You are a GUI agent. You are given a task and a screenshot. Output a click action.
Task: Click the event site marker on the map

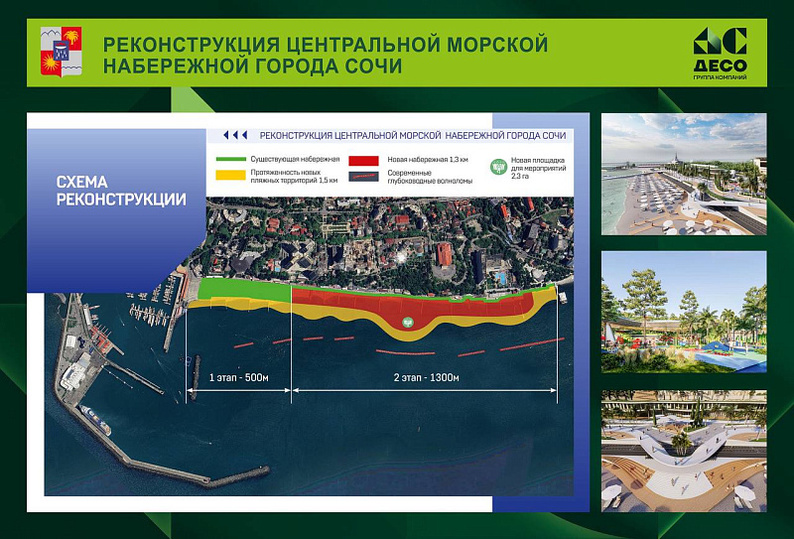pyautogui.click(x=408, y=322)
